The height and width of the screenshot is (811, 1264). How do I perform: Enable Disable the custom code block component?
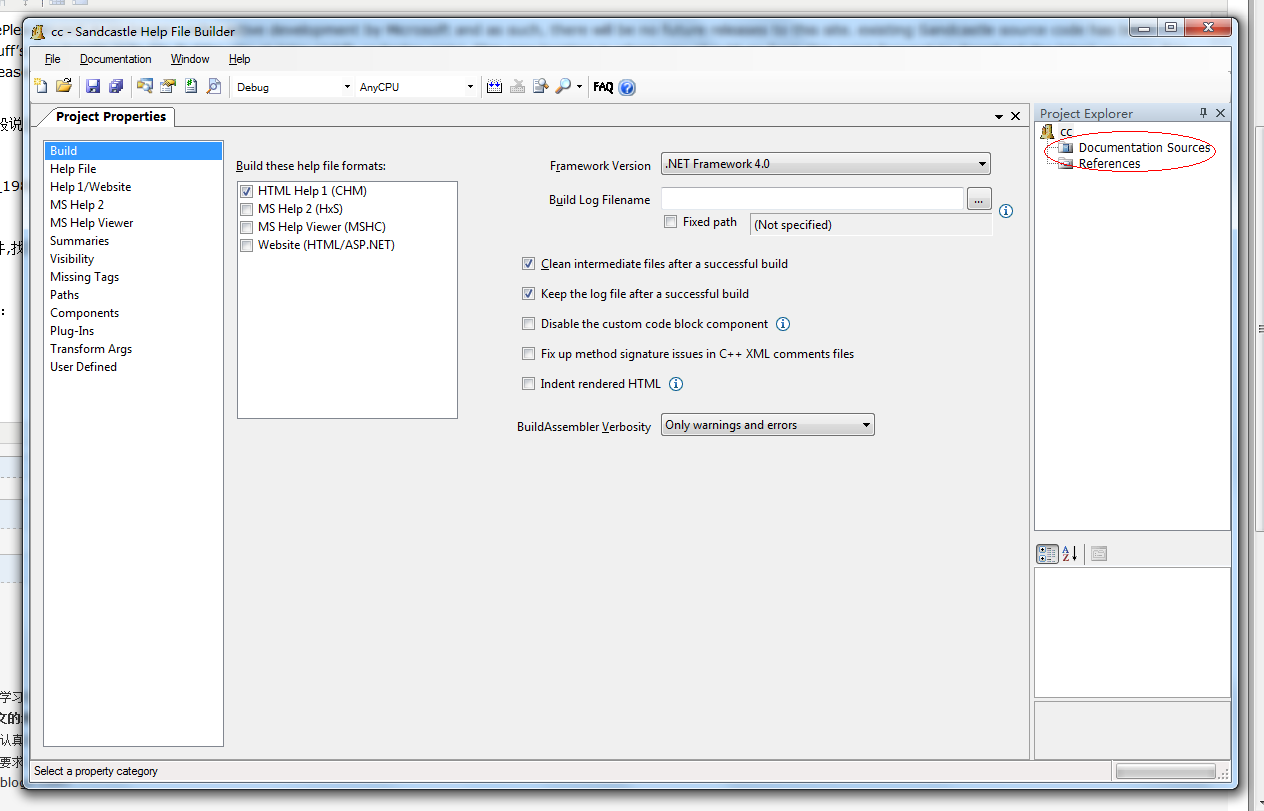coord(528,324)
